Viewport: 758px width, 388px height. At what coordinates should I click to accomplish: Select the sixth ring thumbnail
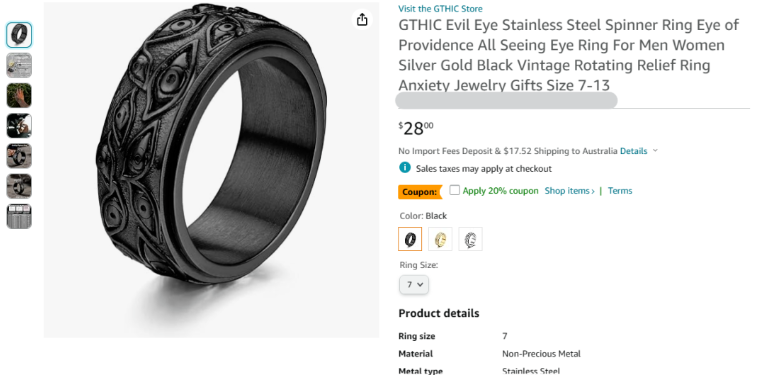[x=19, y=186]
